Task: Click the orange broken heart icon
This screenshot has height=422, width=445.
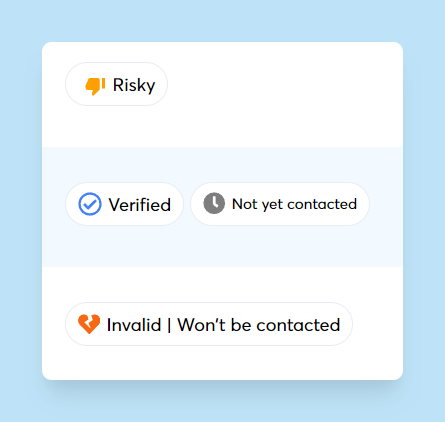Action: [89, 324]
